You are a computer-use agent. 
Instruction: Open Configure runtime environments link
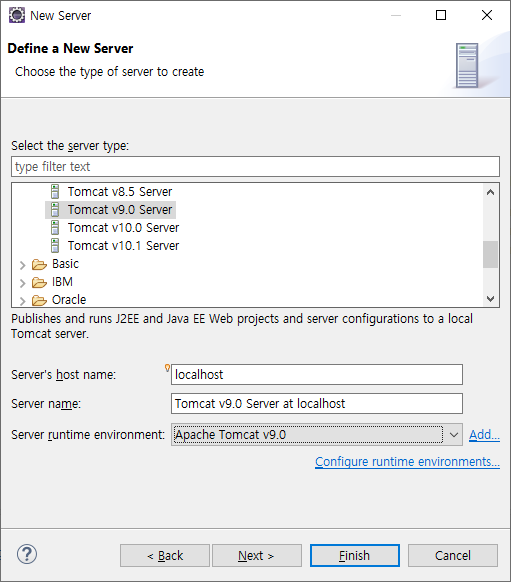407,462
